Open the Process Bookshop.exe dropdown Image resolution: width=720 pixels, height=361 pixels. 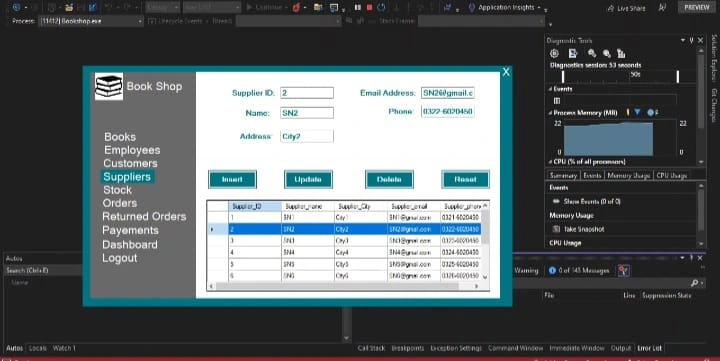(x=91, y=21)
